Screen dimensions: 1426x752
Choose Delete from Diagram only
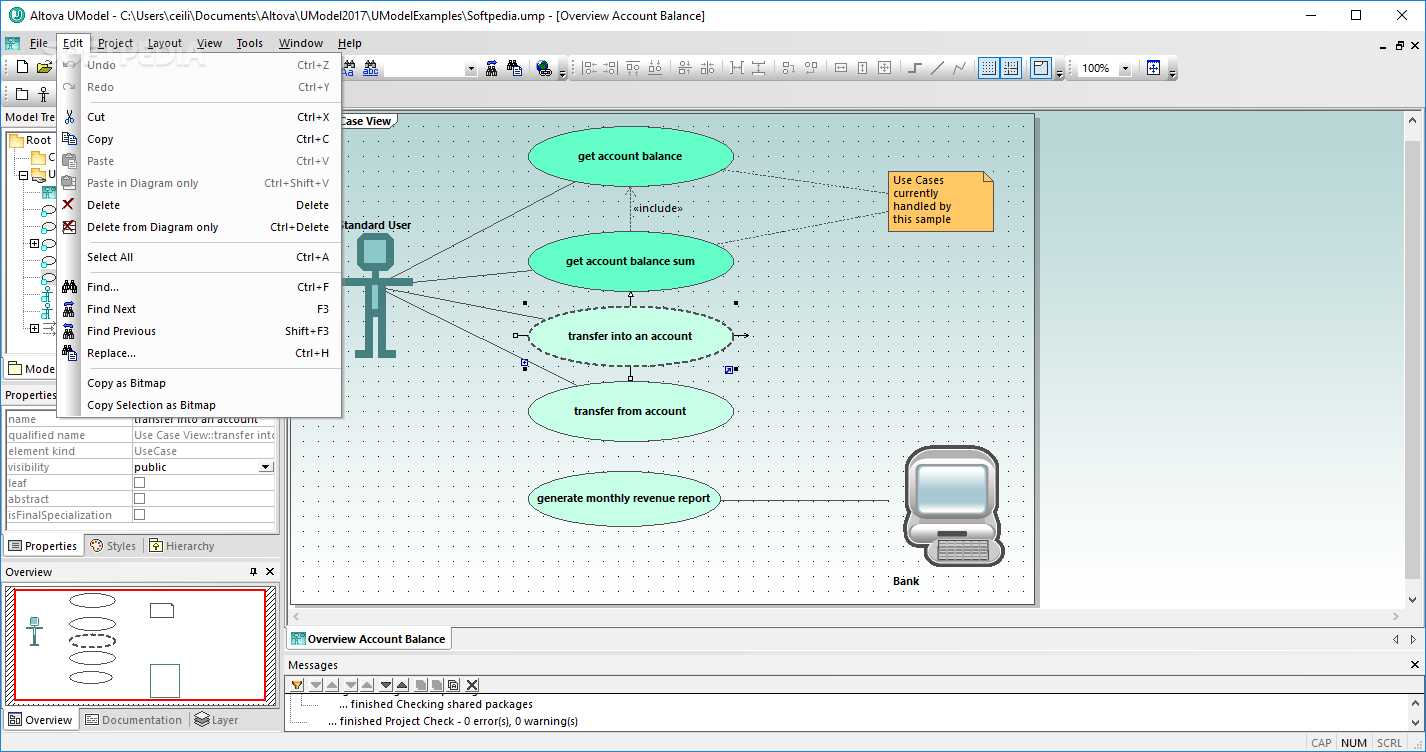point(199,227)
